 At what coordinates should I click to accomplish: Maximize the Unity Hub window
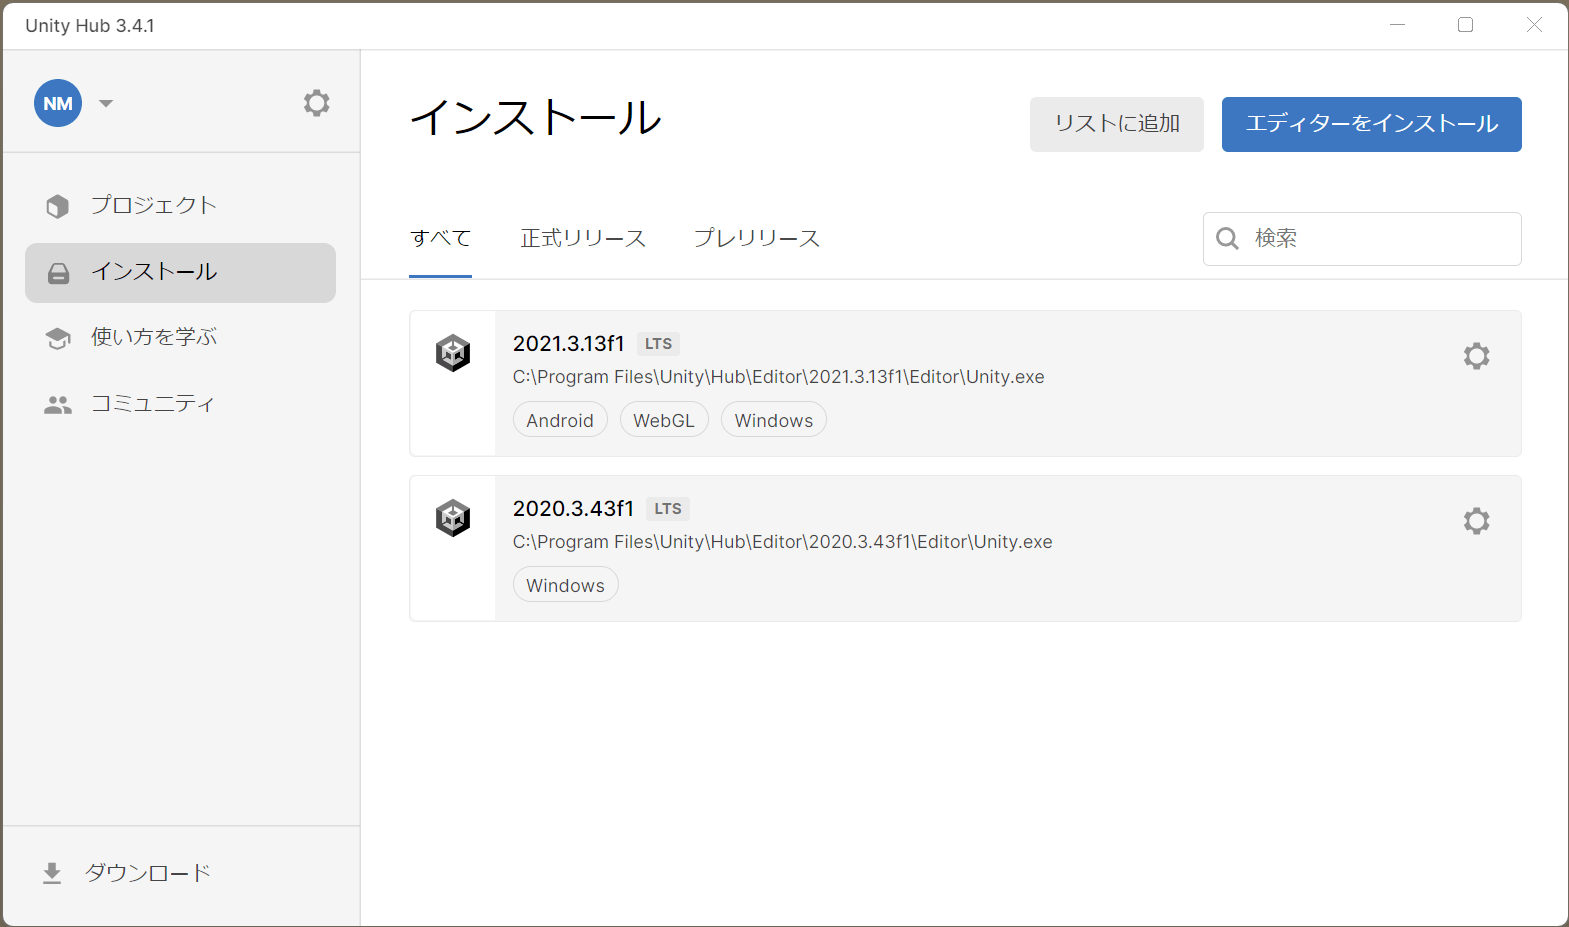(x=1466, y=25)
